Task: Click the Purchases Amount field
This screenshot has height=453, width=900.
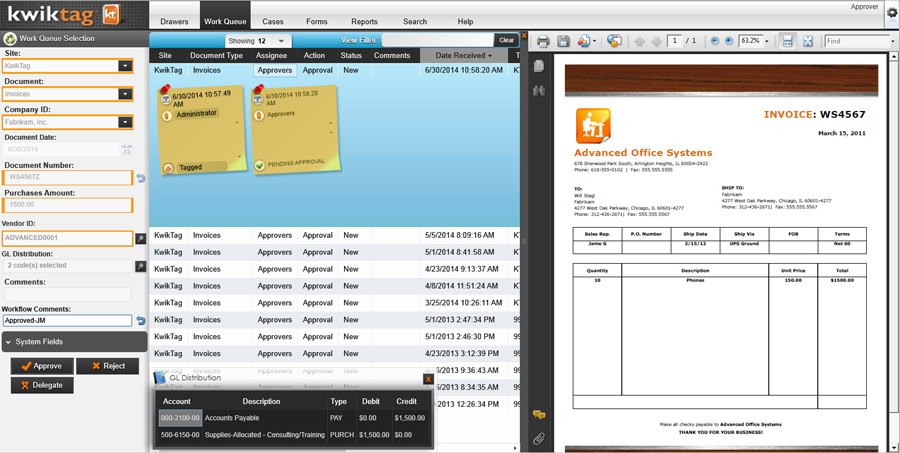Action: [68, 205]
